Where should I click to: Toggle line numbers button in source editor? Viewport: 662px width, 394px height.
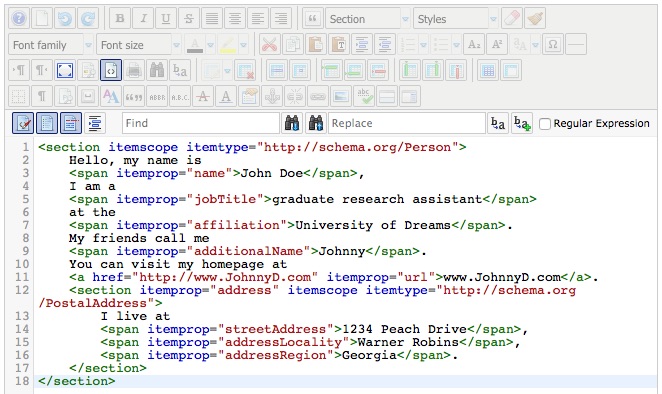click(x=46, y=123)
